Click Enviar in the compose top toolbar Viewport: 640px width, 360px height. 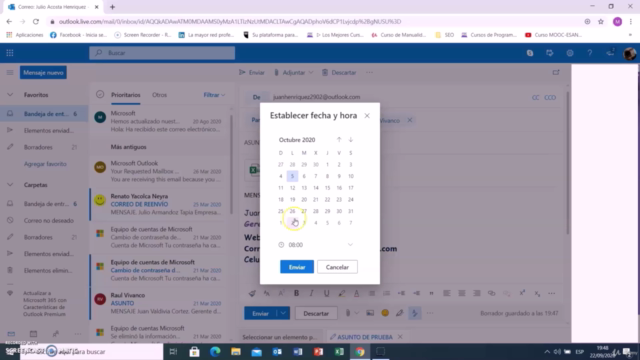[x=252, y=72]
